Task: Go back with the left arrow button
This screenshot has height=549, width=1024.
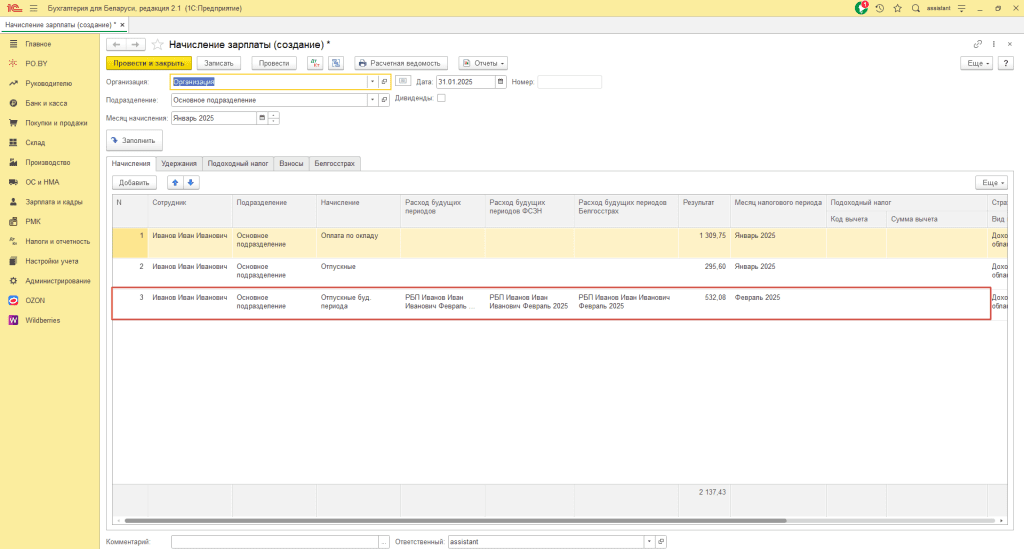Action: pyautogui.click(x=116, y=44)
